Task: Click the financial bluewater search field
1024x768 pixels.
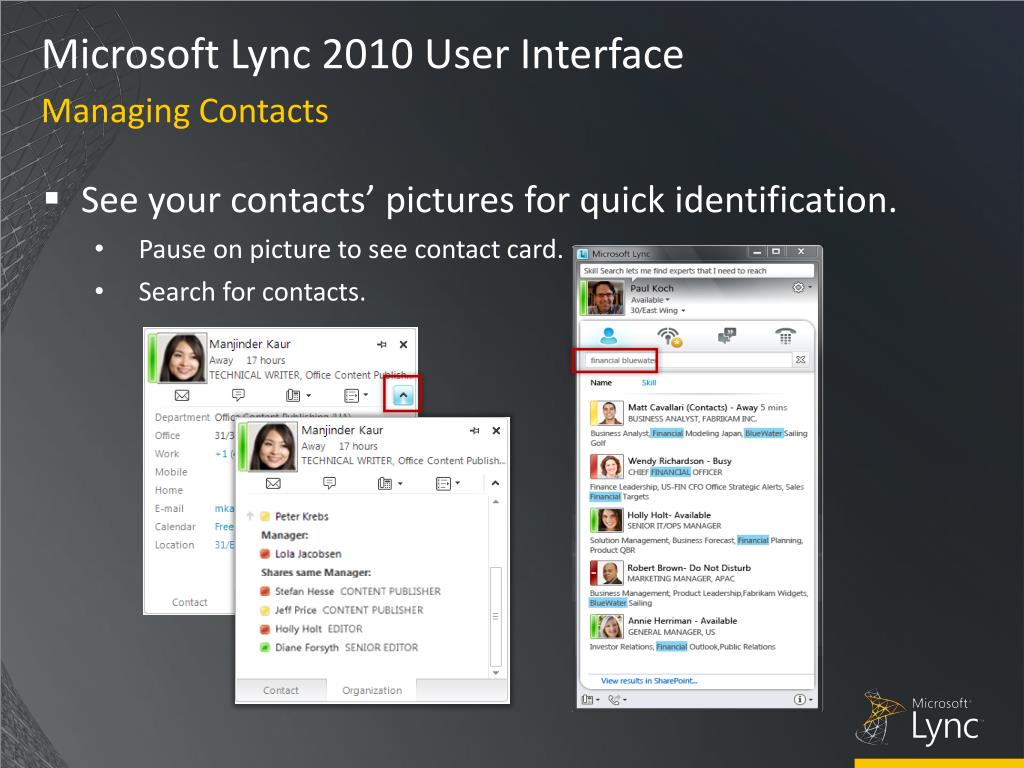Action: (x=688, y=360)
